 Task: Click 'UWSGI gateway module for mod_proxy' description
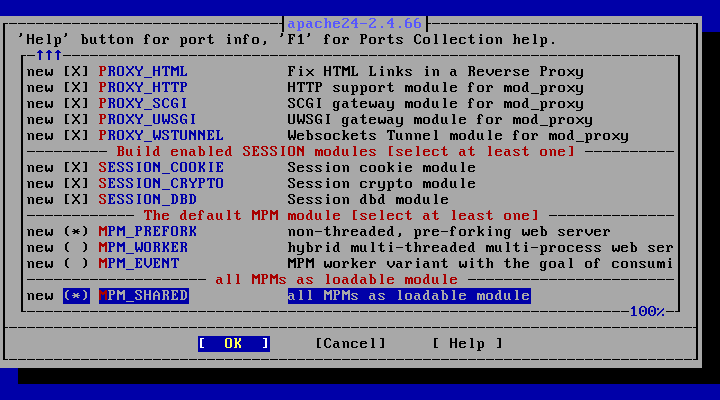[440, 120]
